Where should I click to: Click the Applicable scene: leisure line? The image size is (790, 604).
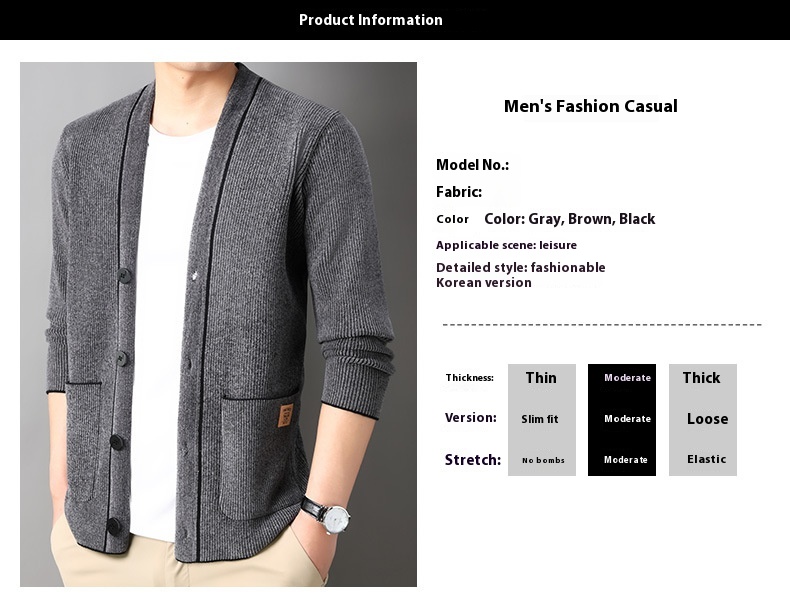506,245
